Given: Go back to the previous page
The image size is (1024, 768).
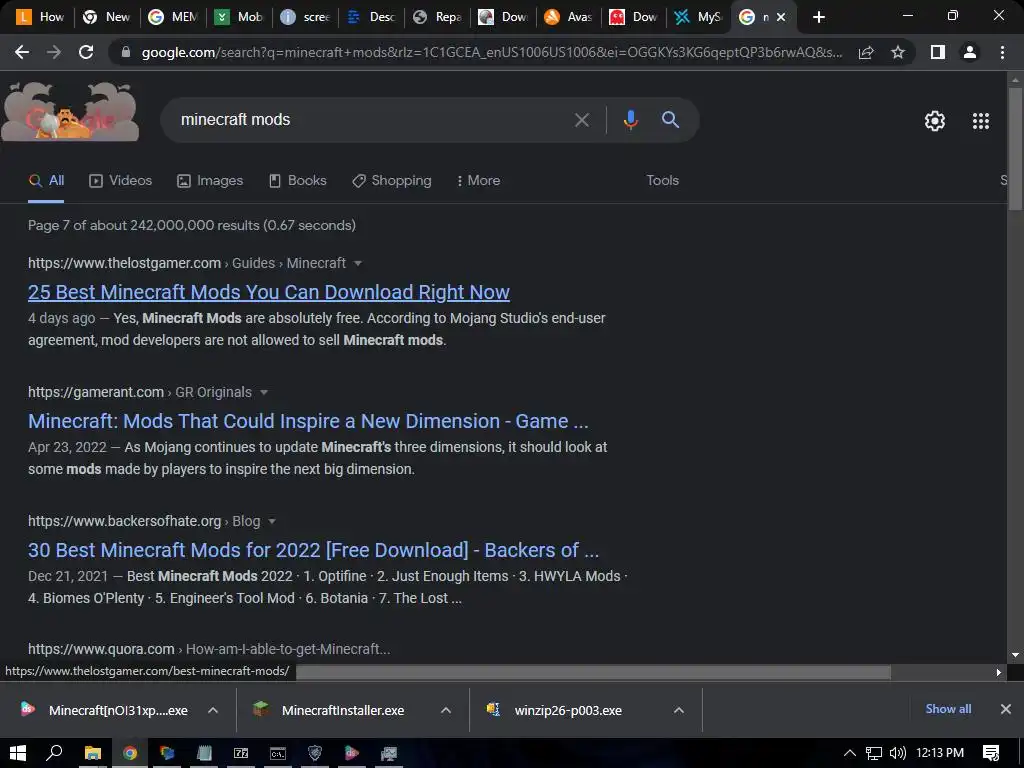Looking at the screenshot, I should pos(22,52).
